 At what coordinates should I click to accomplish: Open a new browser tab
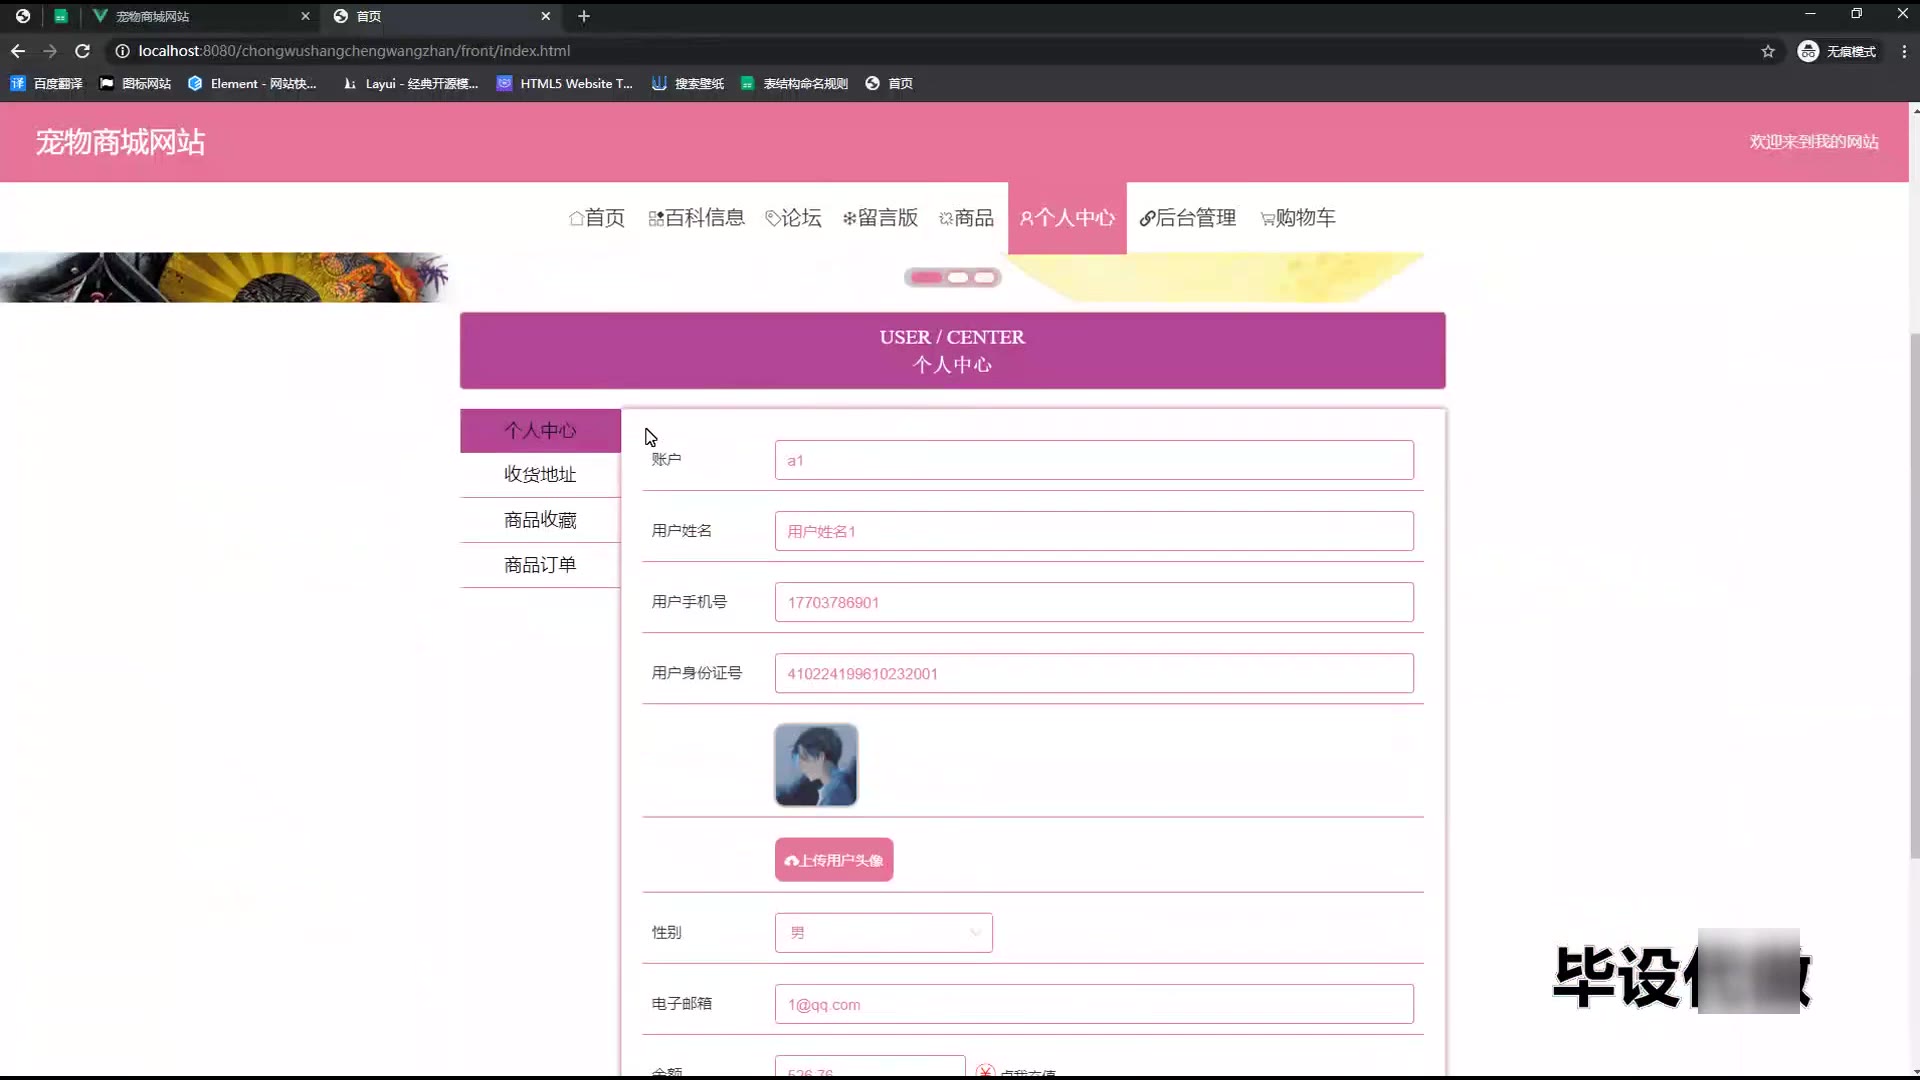pos(584,16)
